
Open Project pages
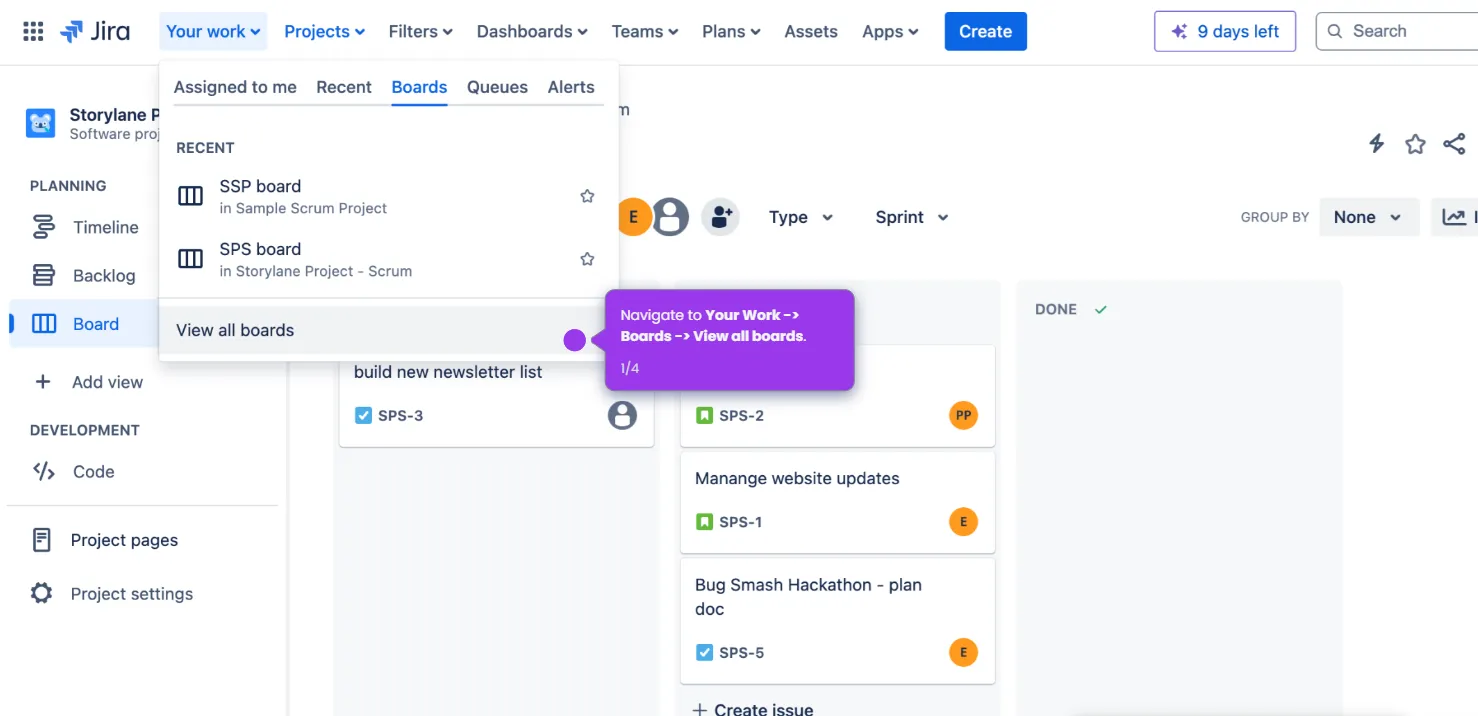[124, 540]
